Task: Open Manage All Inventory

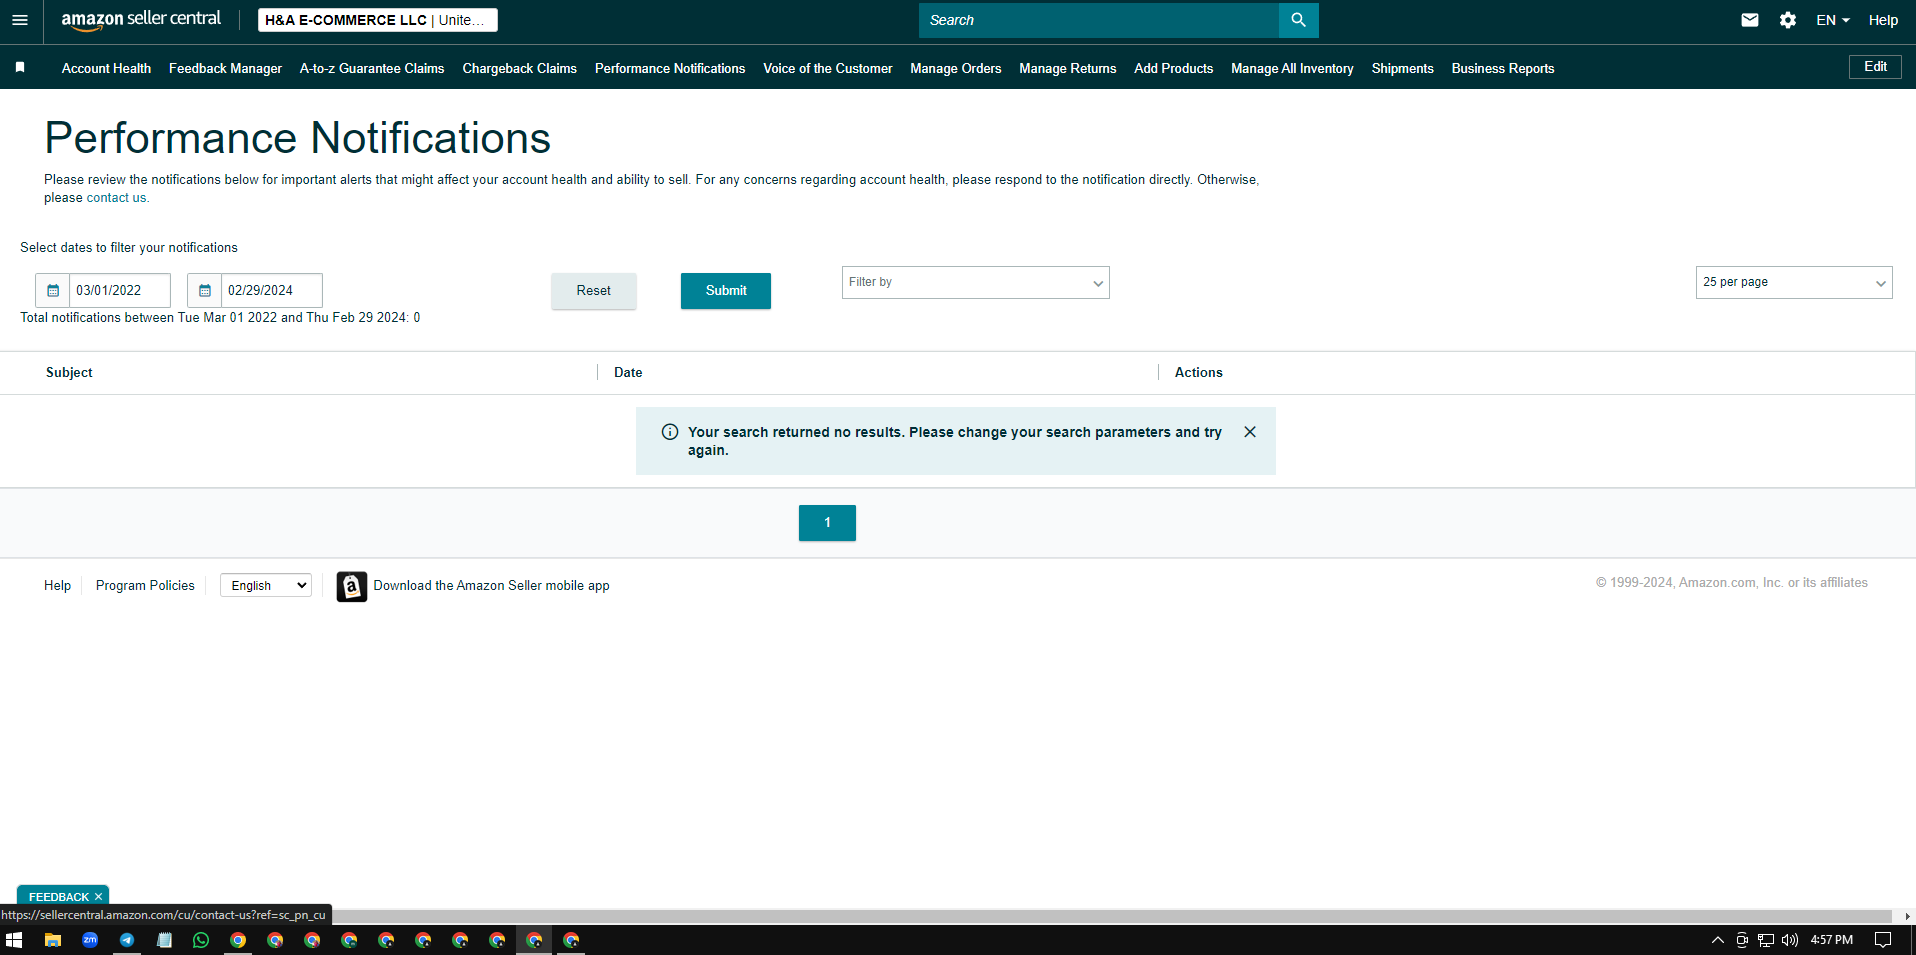Action: (1292, 68)
